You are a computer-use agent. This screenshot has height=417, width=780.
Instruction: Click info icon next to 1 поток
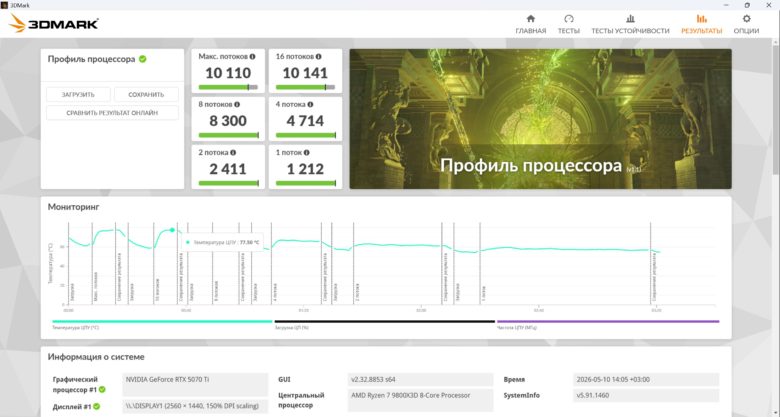click(306, 153)
